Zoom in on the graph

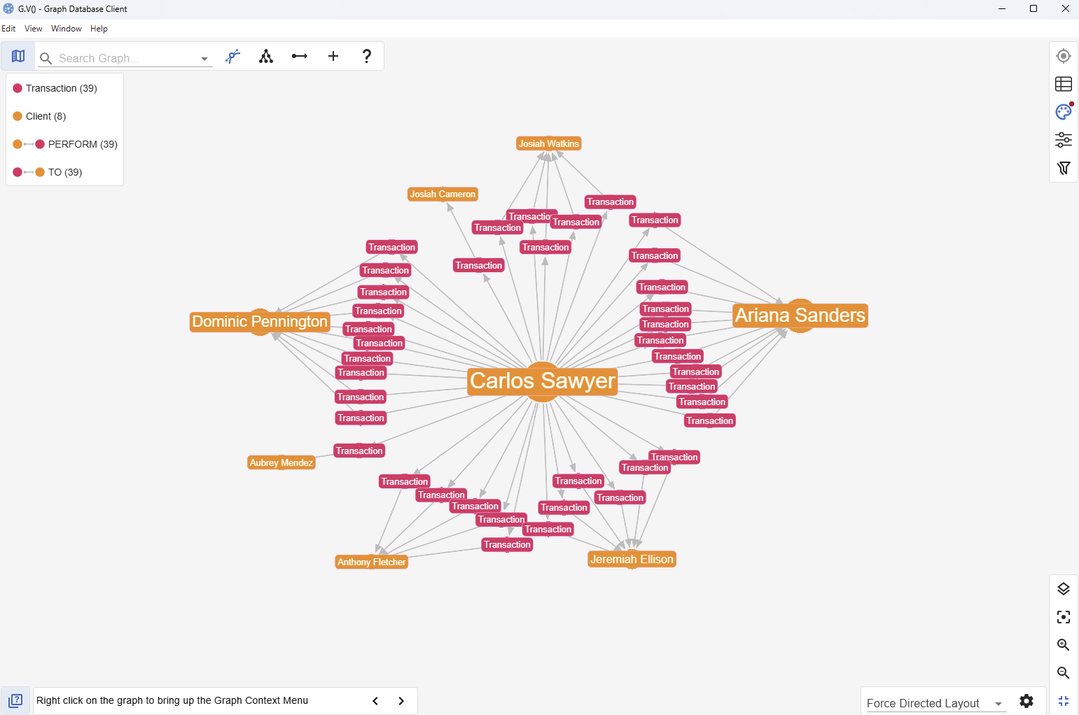coord(1063,645)
